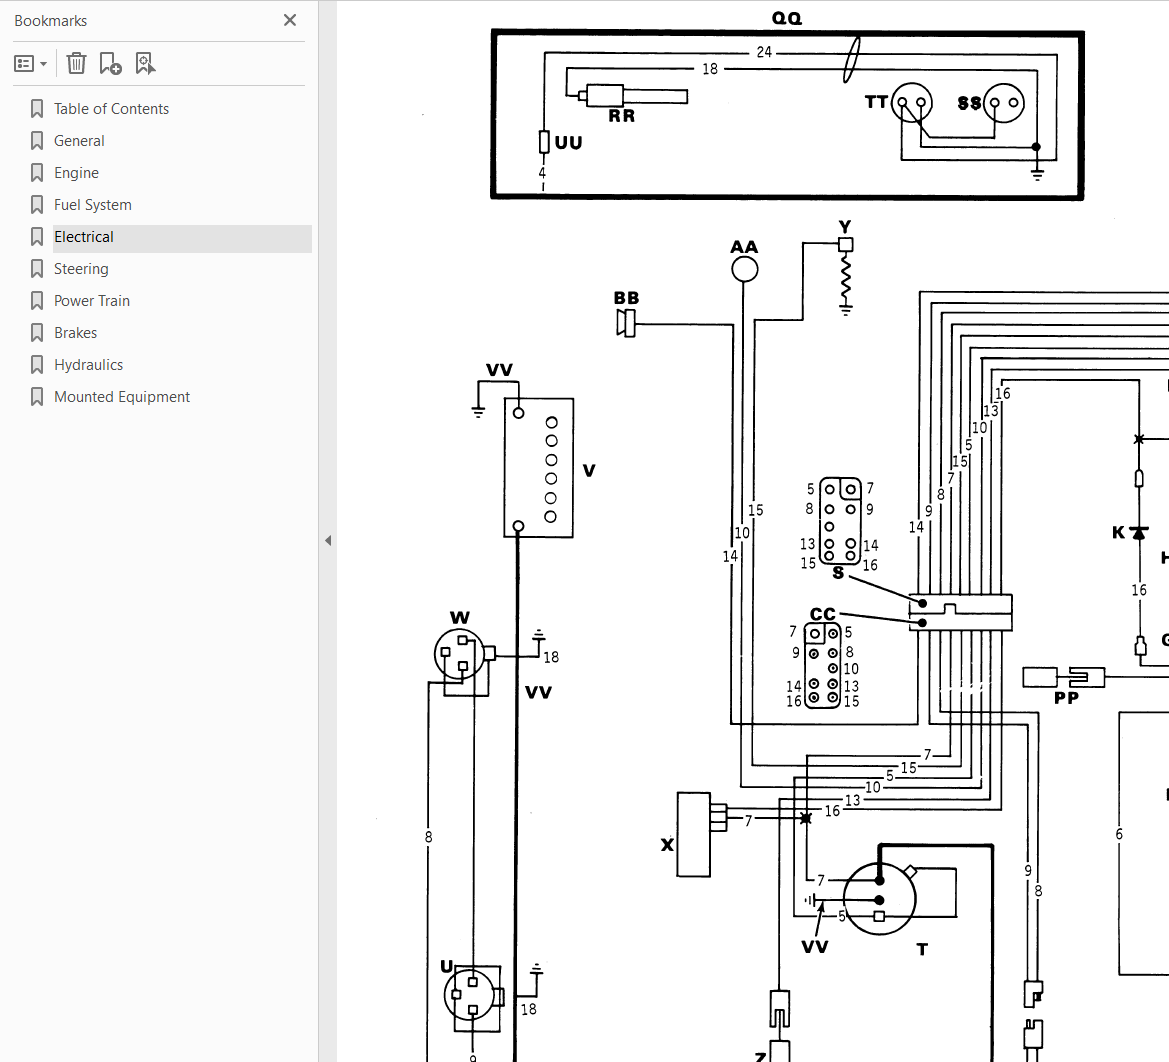
Task: Click the K diode label
Action: (x=1118, y=532)
